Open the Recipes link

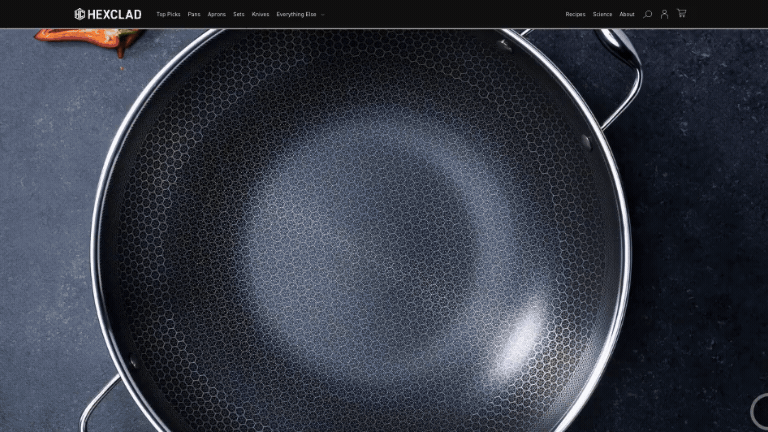[576, 14]
